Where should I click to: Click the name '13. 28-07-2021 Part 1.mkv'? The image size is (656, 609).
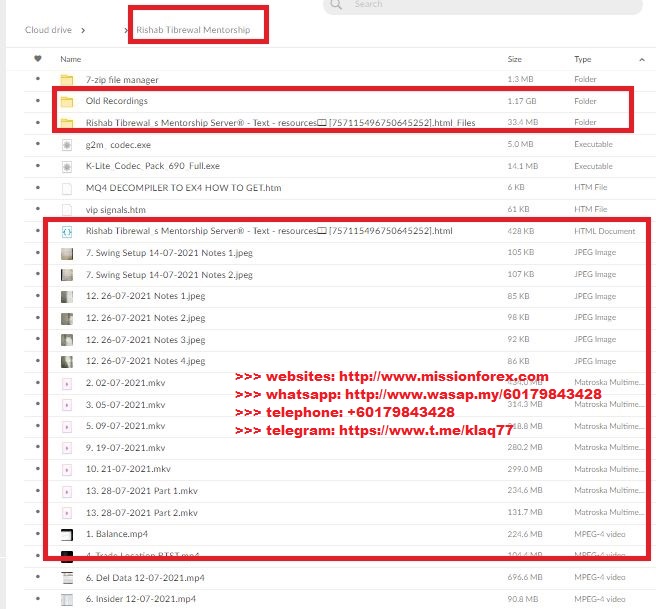click(x=142, y=491)
